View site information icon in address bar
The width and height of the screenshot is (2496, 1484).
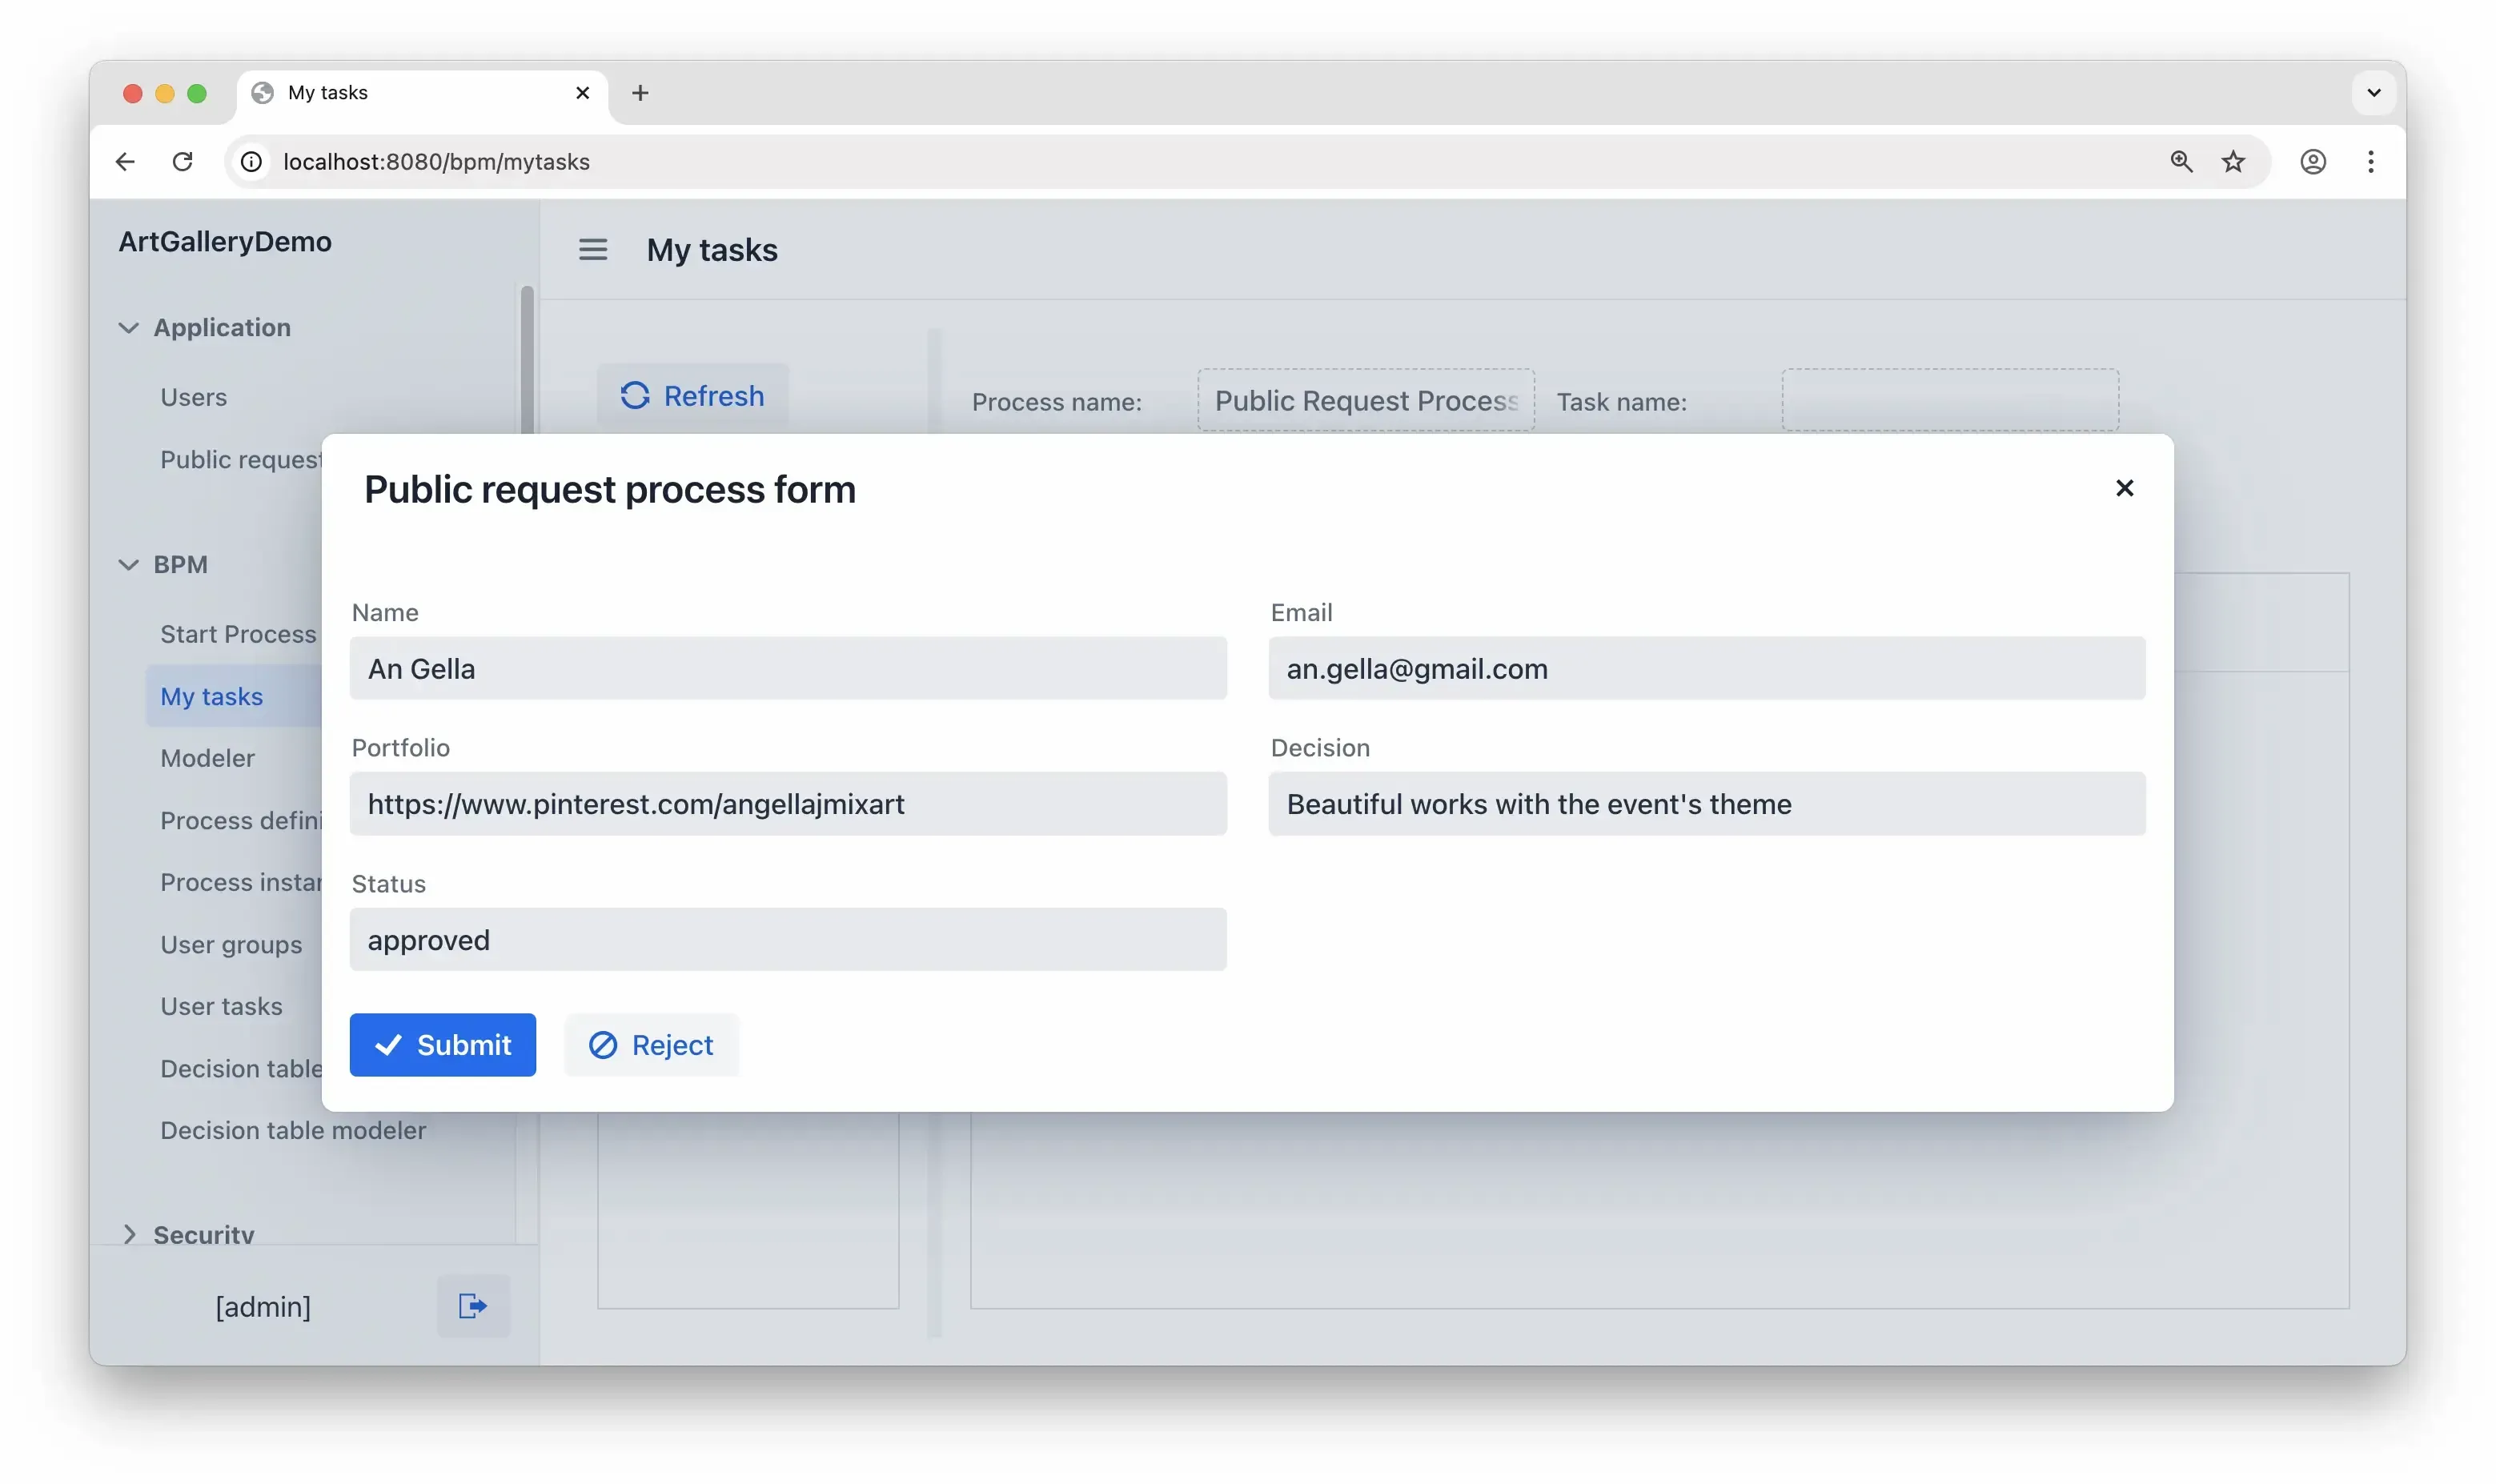tap(252, 161)
